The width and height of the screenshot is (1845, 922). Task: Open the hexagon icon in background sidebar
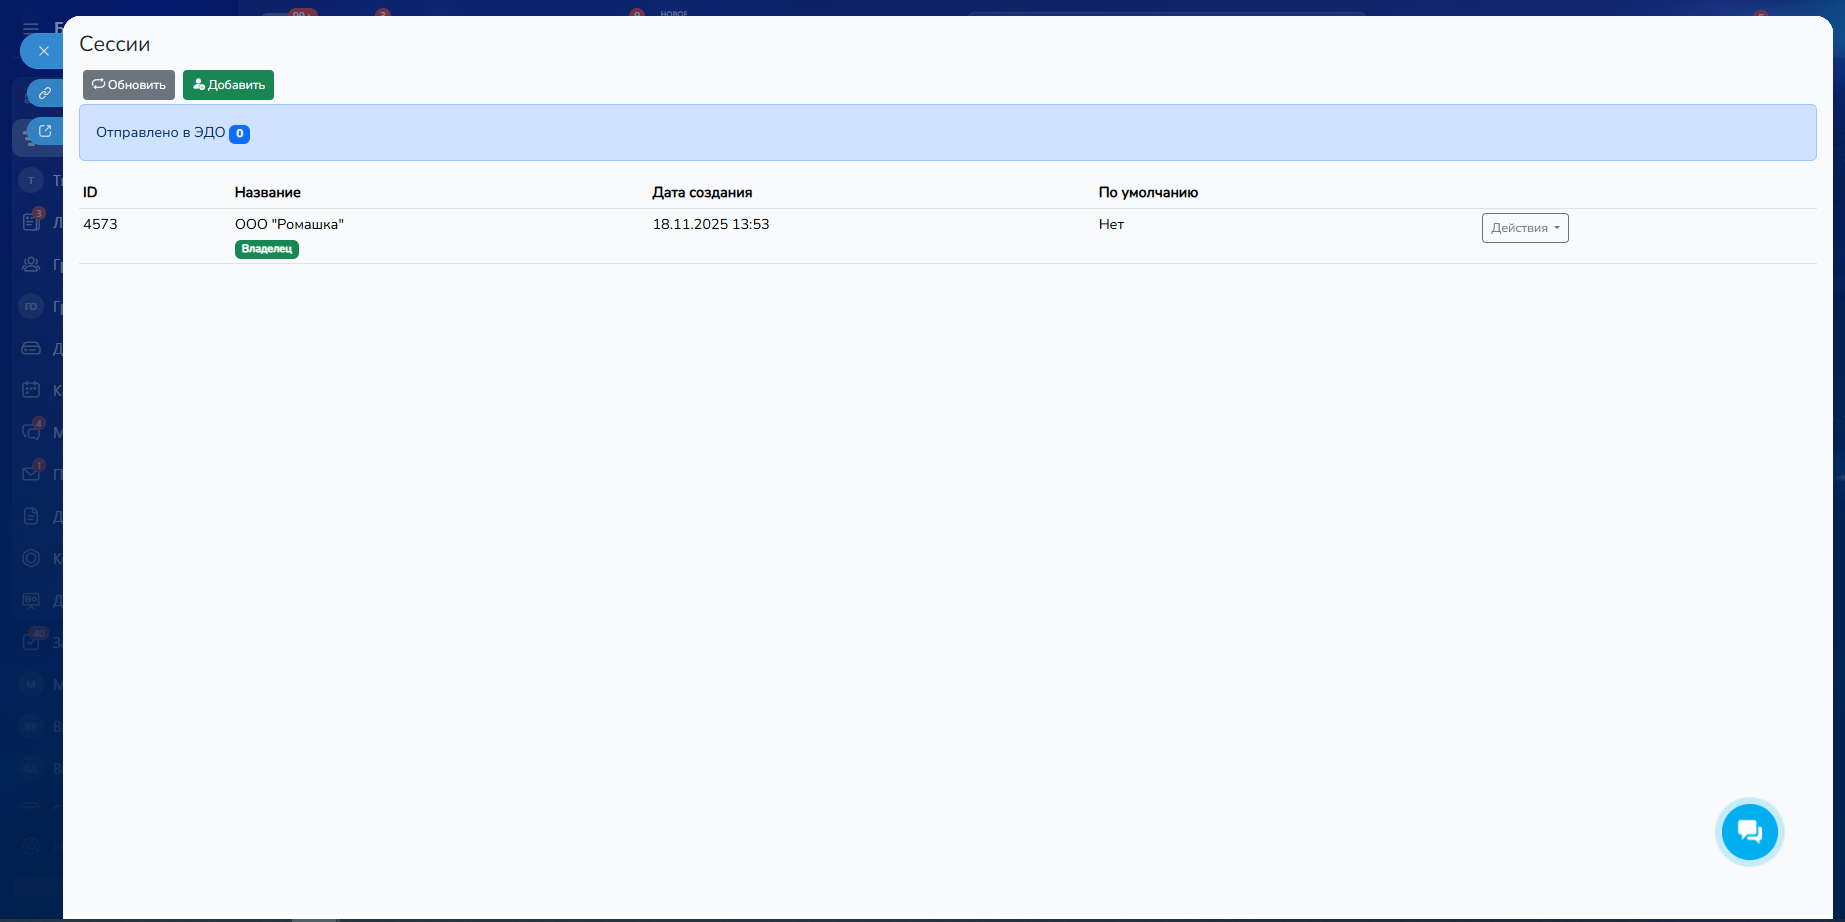point(32,558)
